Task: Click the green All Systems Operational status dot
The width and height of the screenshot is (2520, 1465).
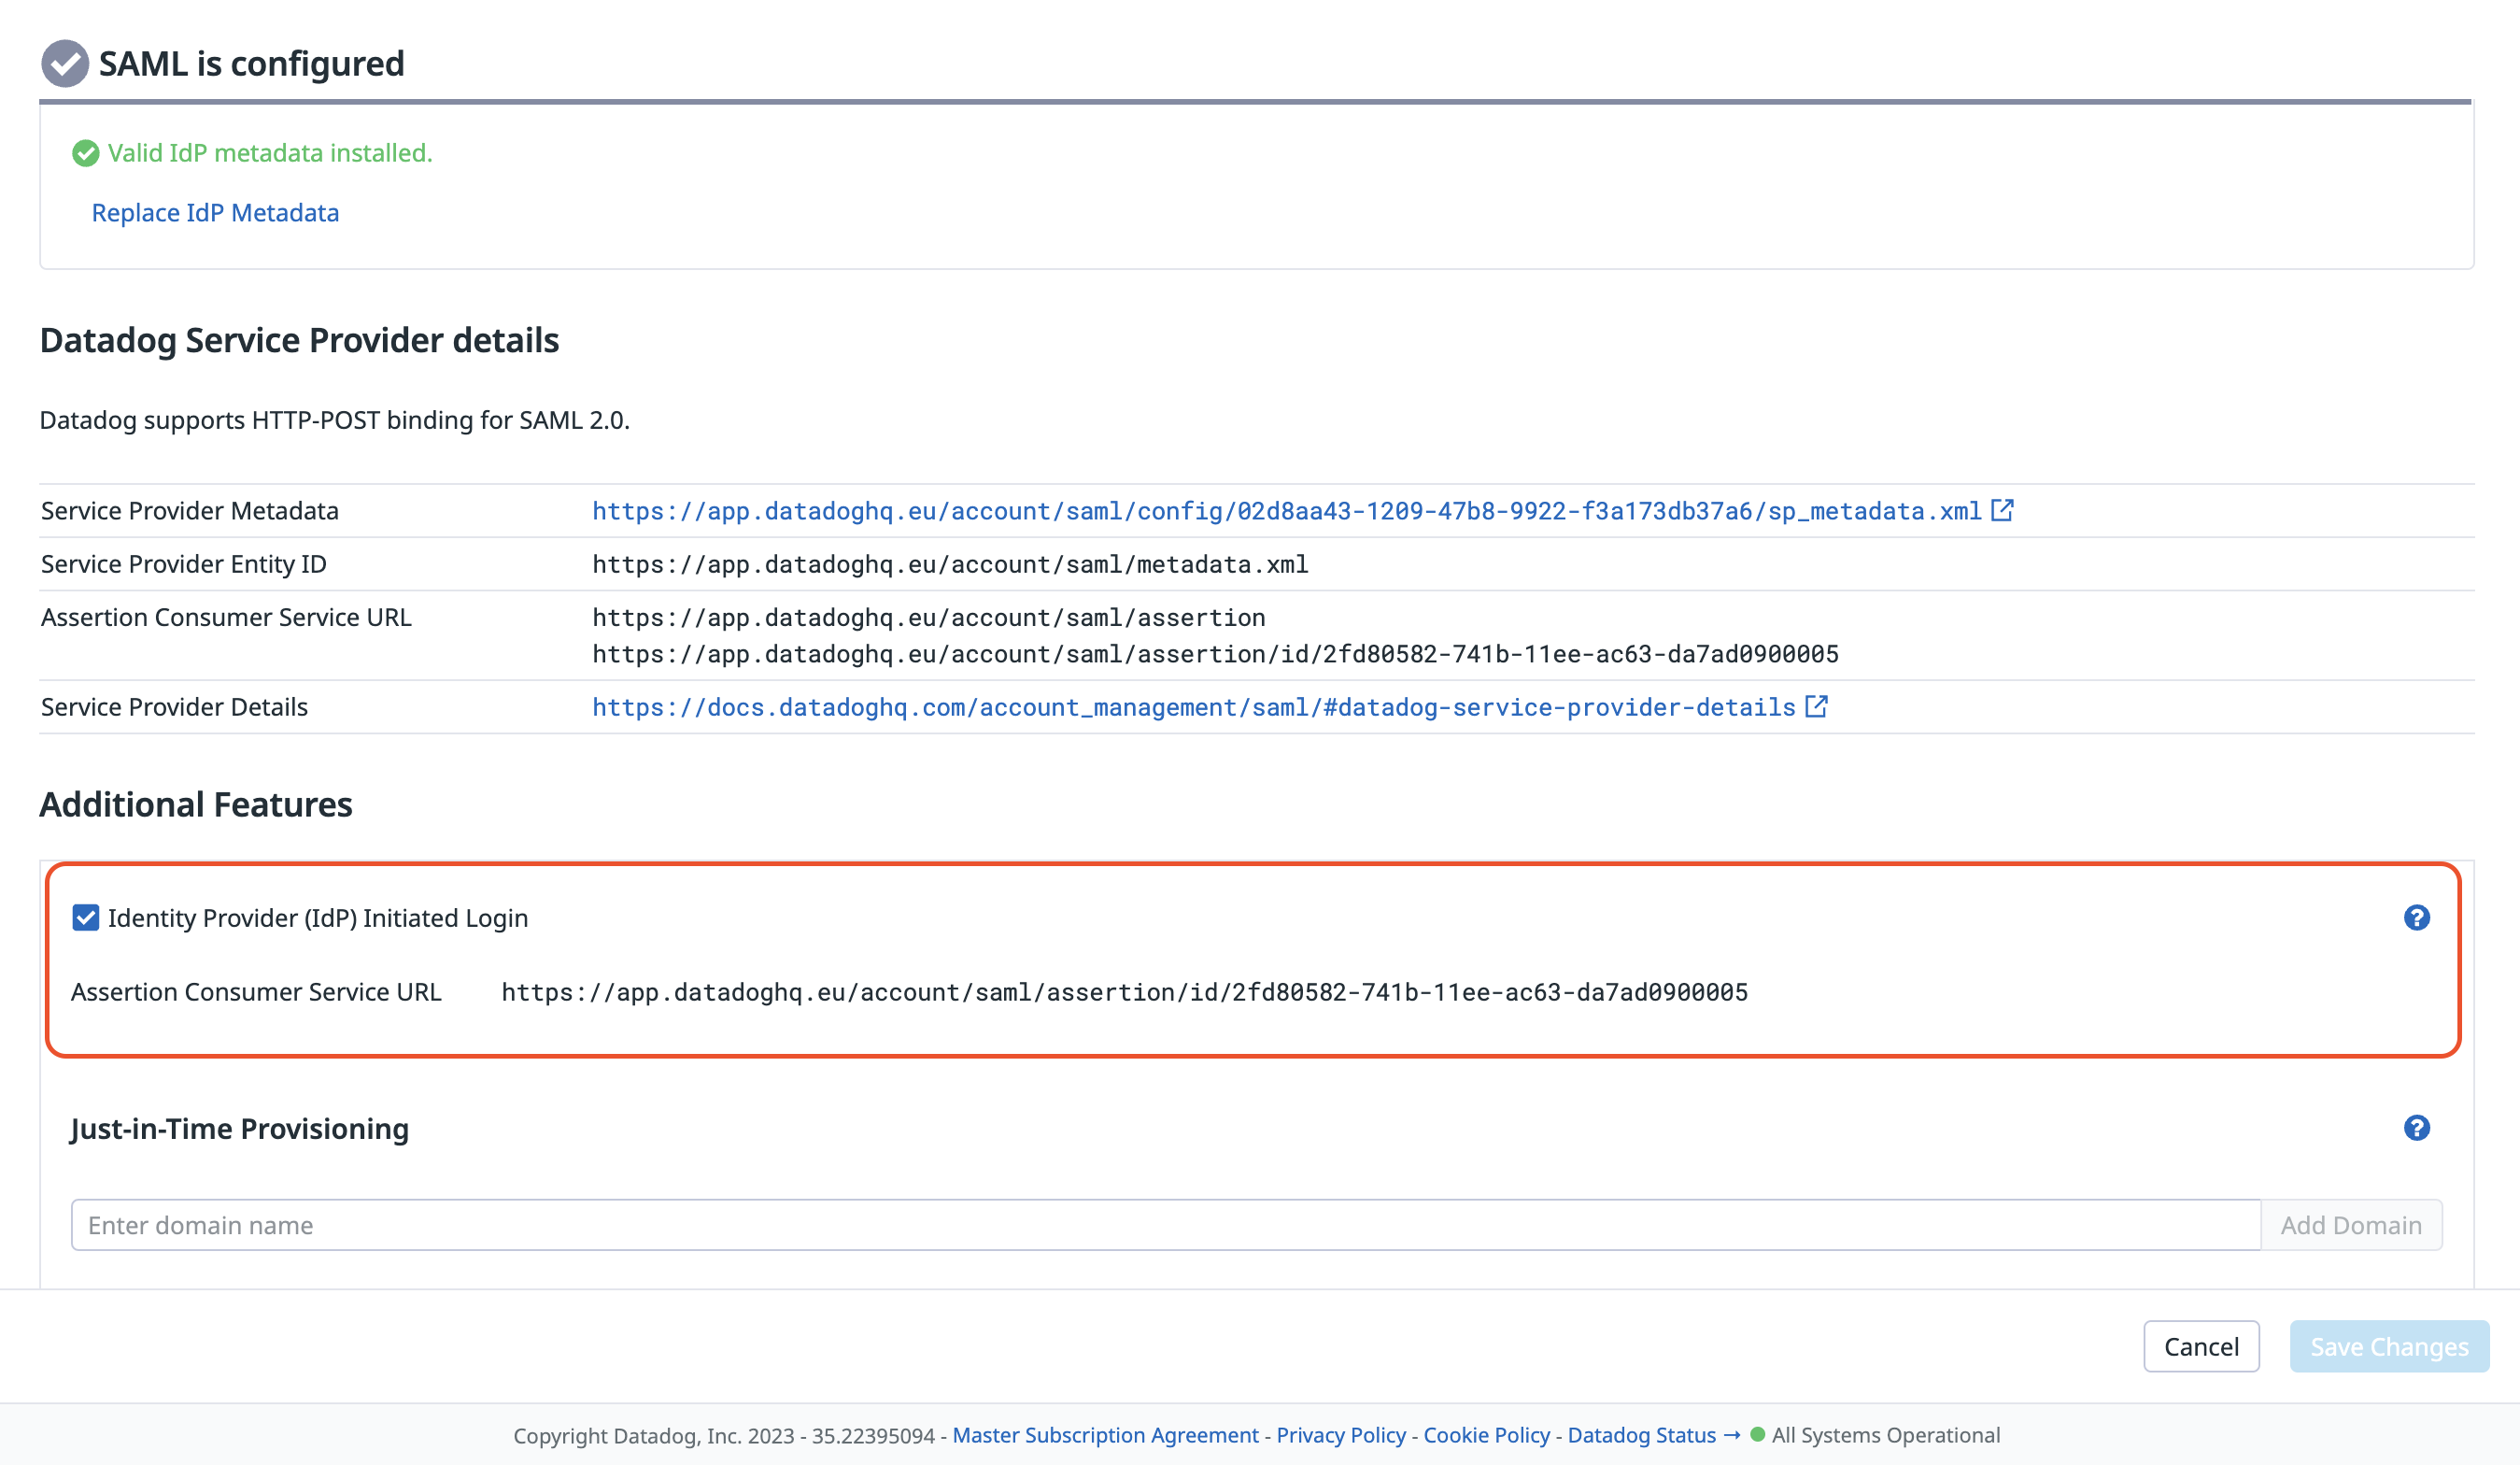Action: [x=1757, y=1434]
